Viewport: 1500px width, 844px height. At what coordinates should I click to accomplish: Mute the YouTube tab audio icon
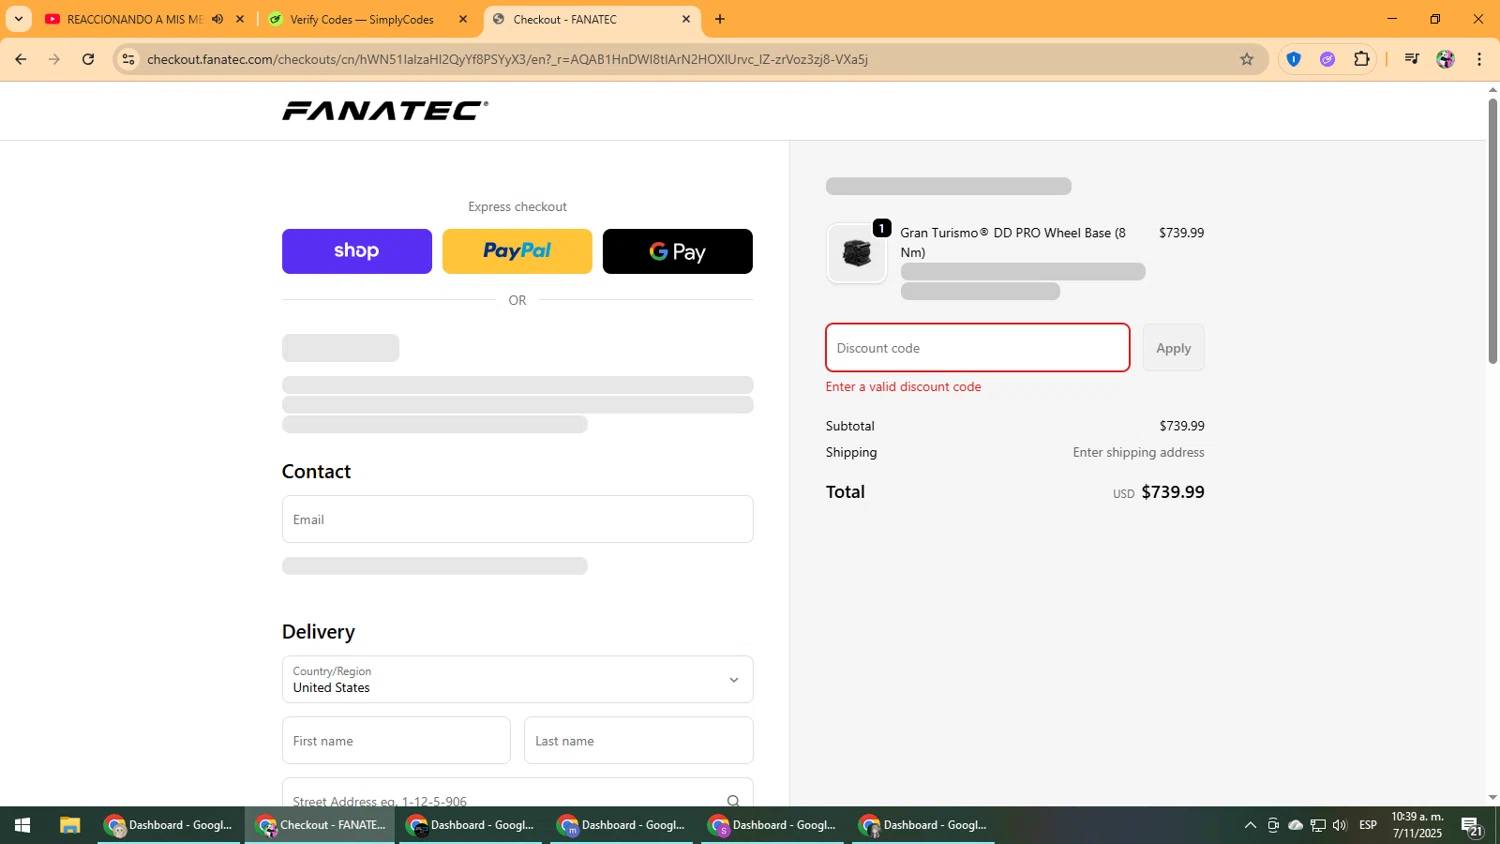(x=217, y=19)
